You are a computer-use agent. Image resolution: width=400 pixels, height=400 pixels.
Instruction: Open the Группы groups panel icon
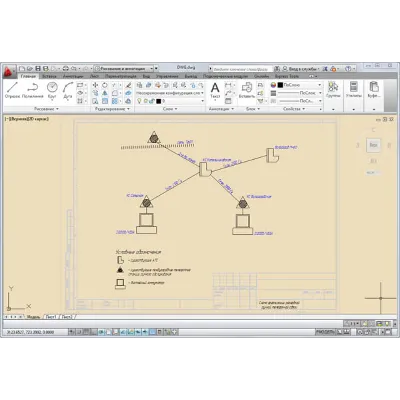[x=333, y=89]
